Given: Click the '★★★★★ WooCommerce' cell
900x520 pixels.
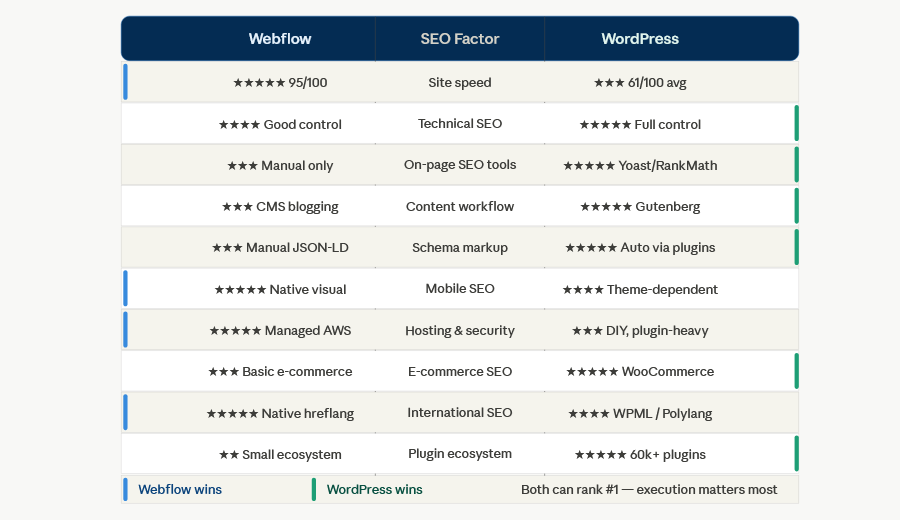Looking at the screenshot, I should pyautogui.click(x=640, y=372).
